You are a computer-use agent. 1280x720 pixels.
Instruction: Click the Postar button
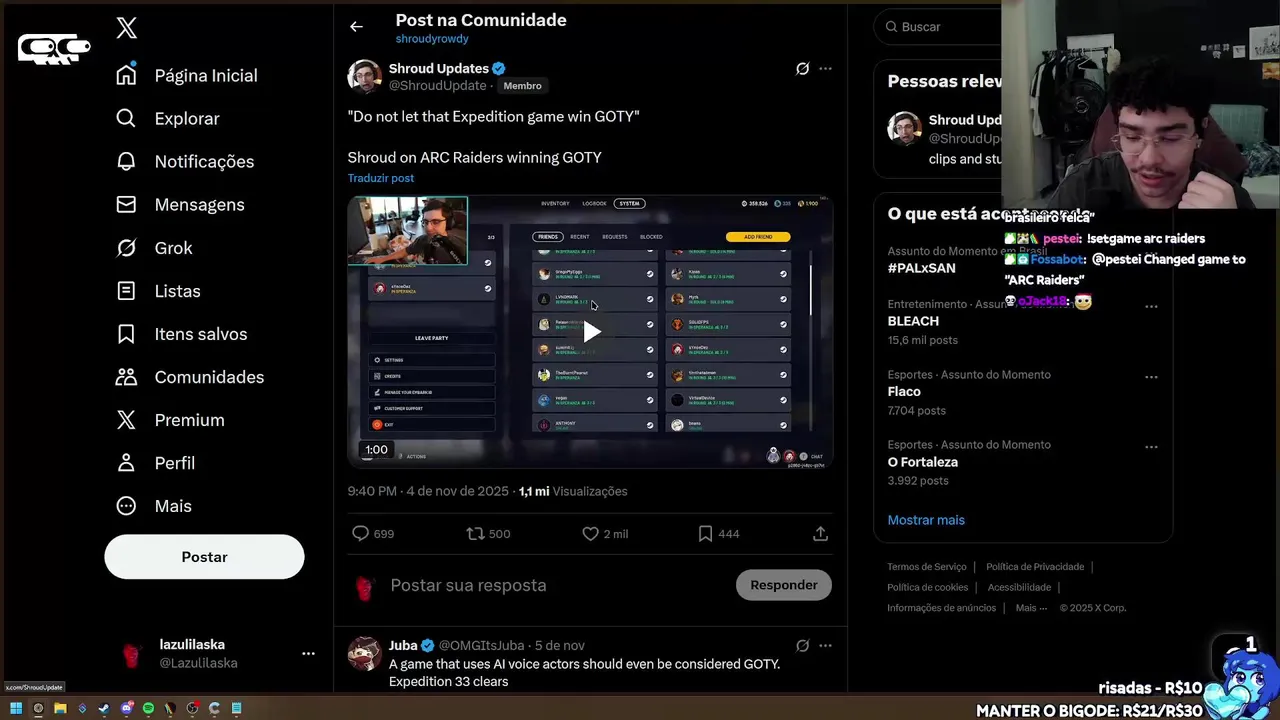204,557
